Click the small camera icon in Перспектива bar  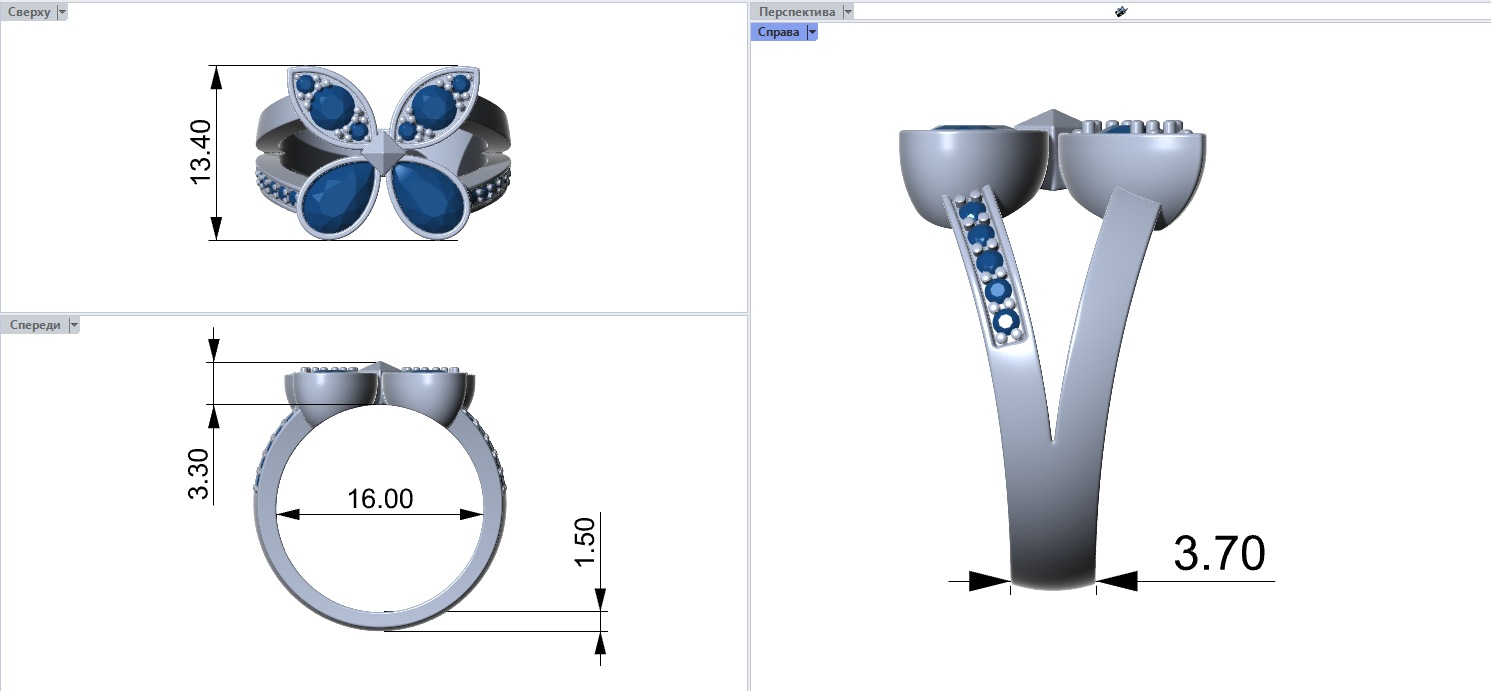click(x=1121, y=12)
